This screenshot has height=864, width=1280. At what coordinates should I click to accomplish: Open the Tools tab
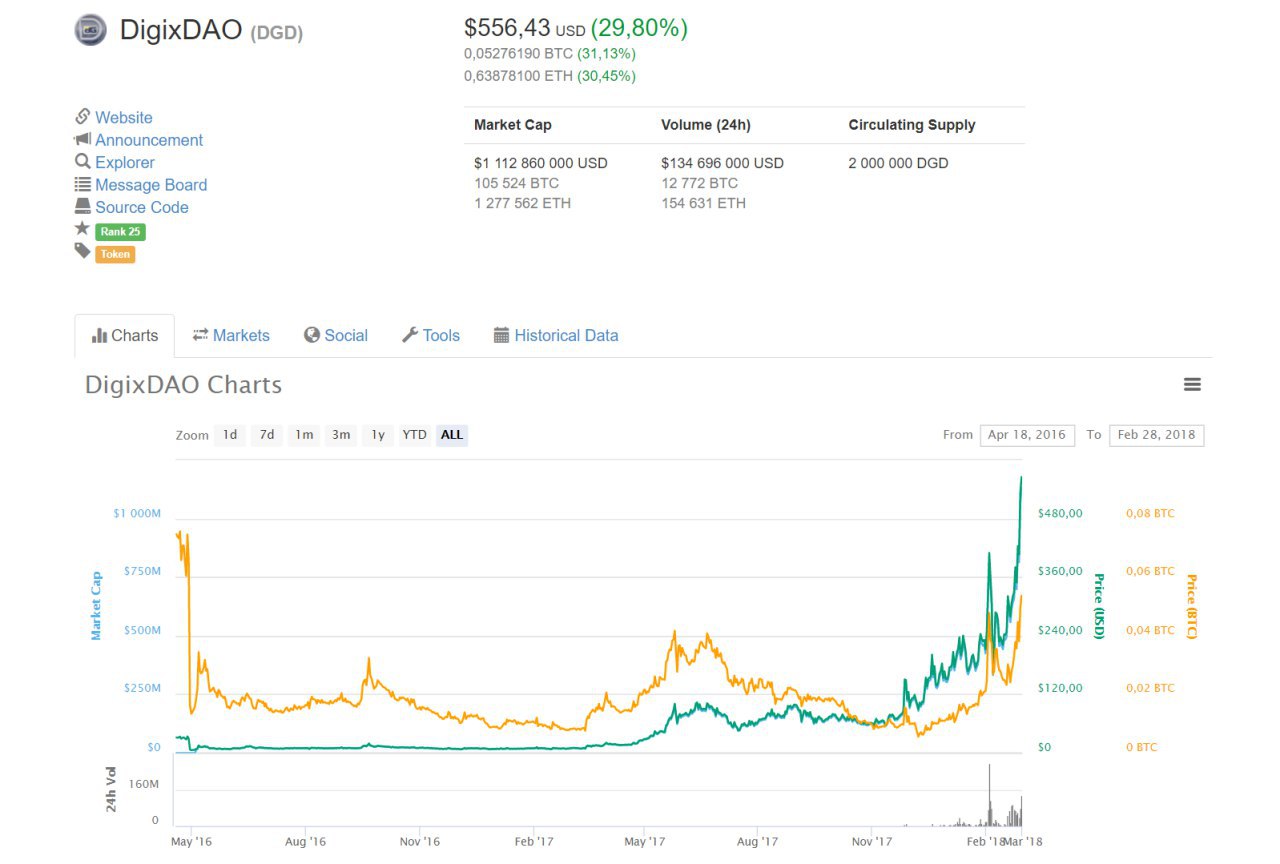[x=431, y=336]
